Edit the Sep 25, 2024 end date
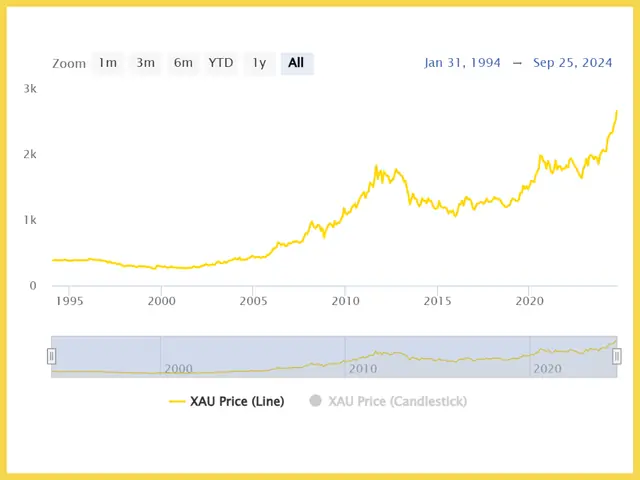This screenshot has height=480, width=640. coord(572,63)
